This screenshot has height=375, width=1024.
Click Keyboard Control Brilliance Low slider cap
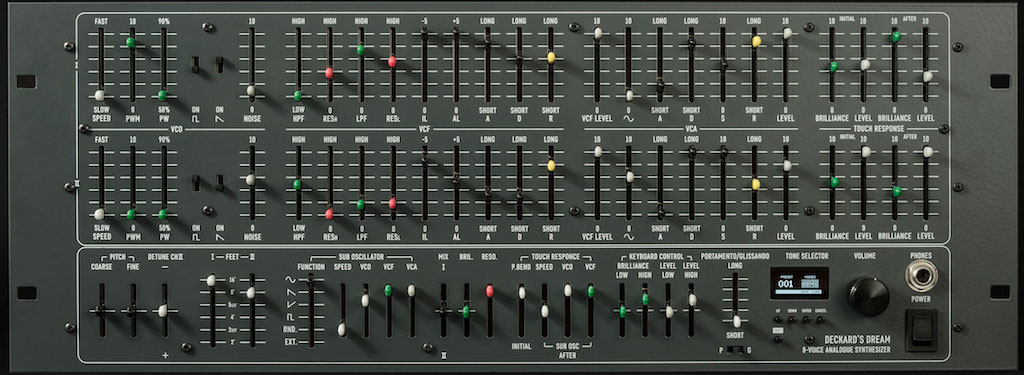coord(622,311)
